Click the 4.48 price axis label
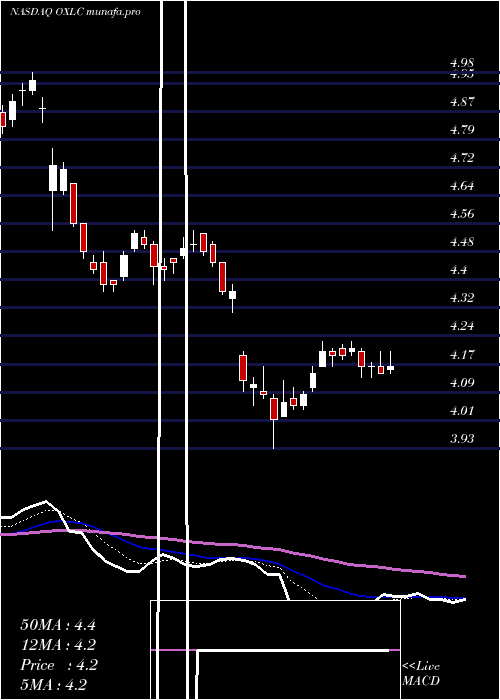The width and height of the screenshot is (500, 700). pyautogui.click(x=462, y=242)
